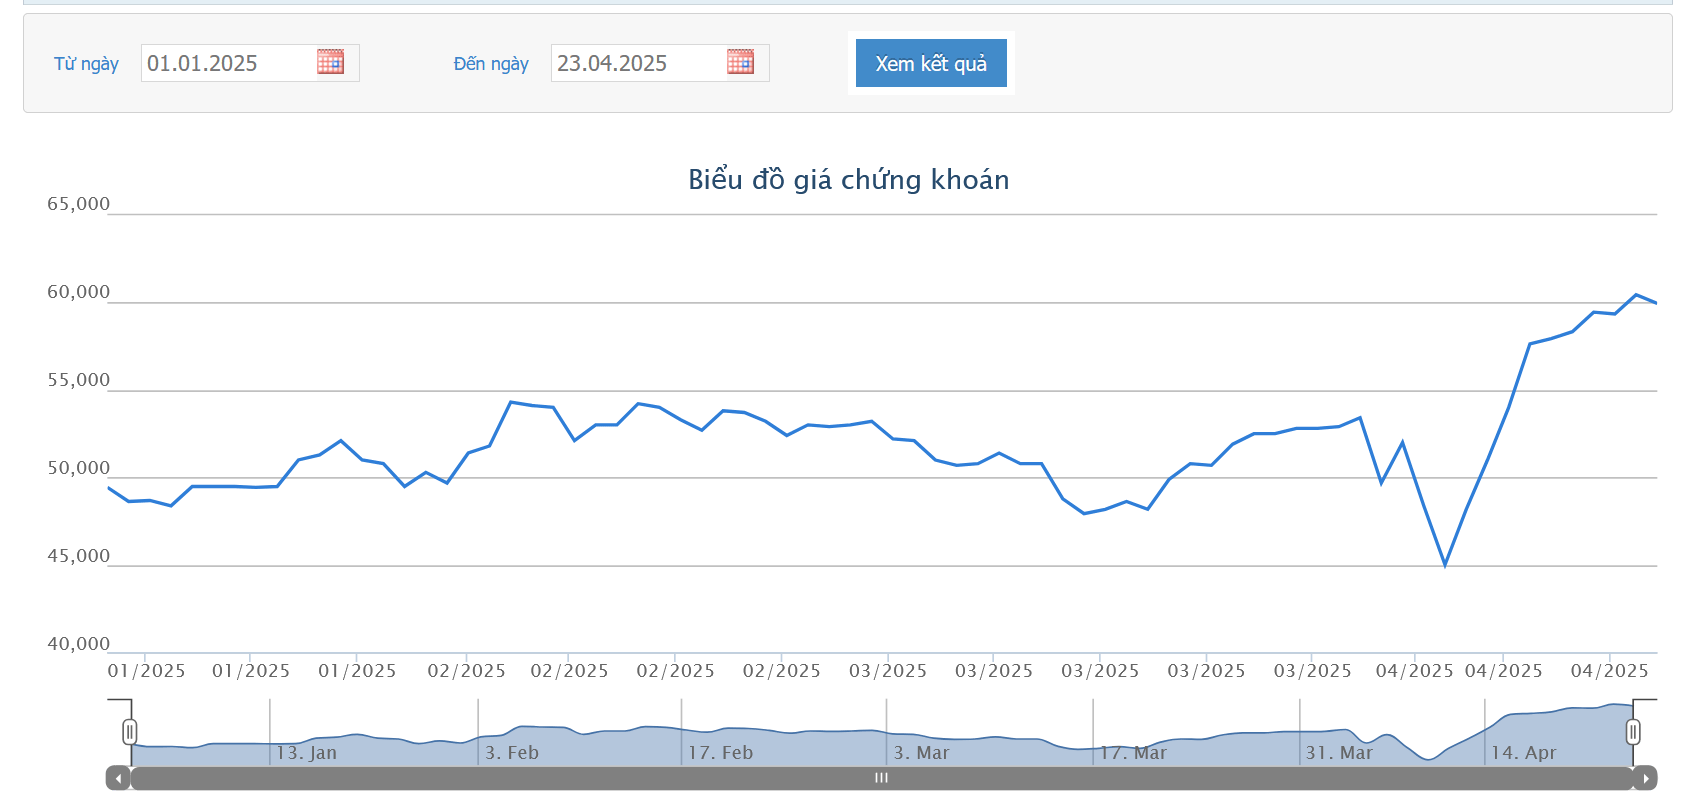Viewport: 1706px width, 806px height.
Task: Click the 3. Feb marker in the navigator
Action: 512,753
